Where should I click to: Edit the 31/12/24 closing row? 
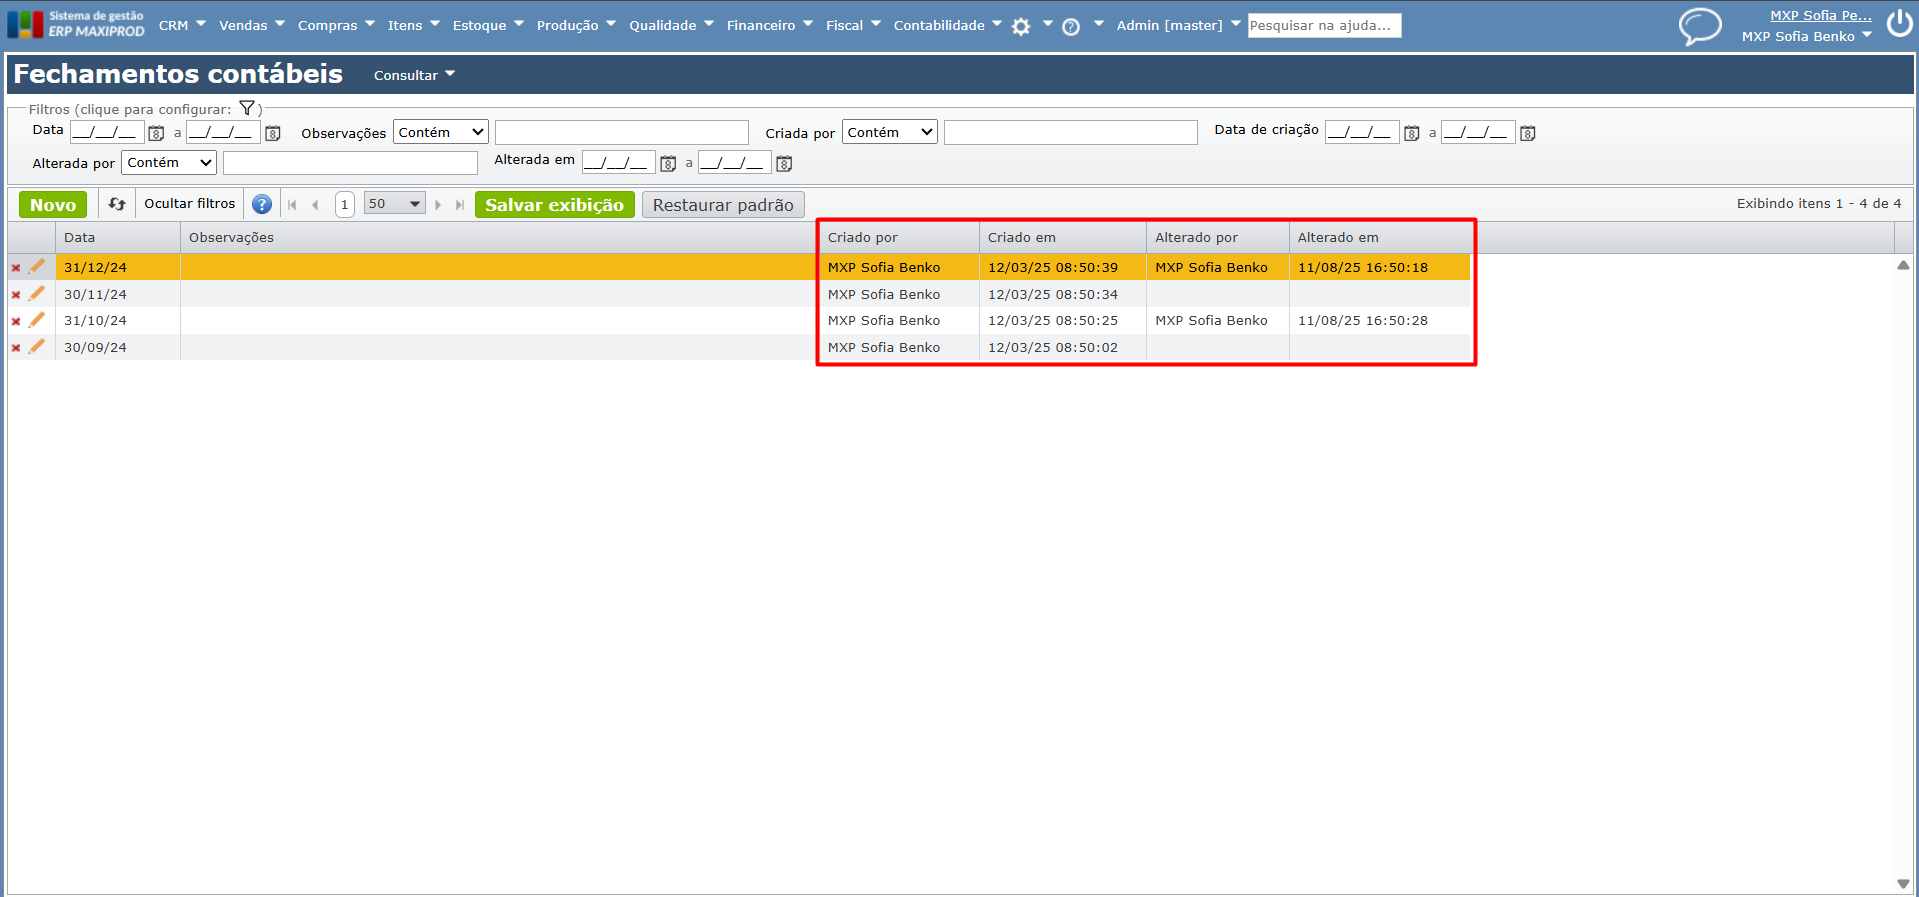tap(37, 266)
